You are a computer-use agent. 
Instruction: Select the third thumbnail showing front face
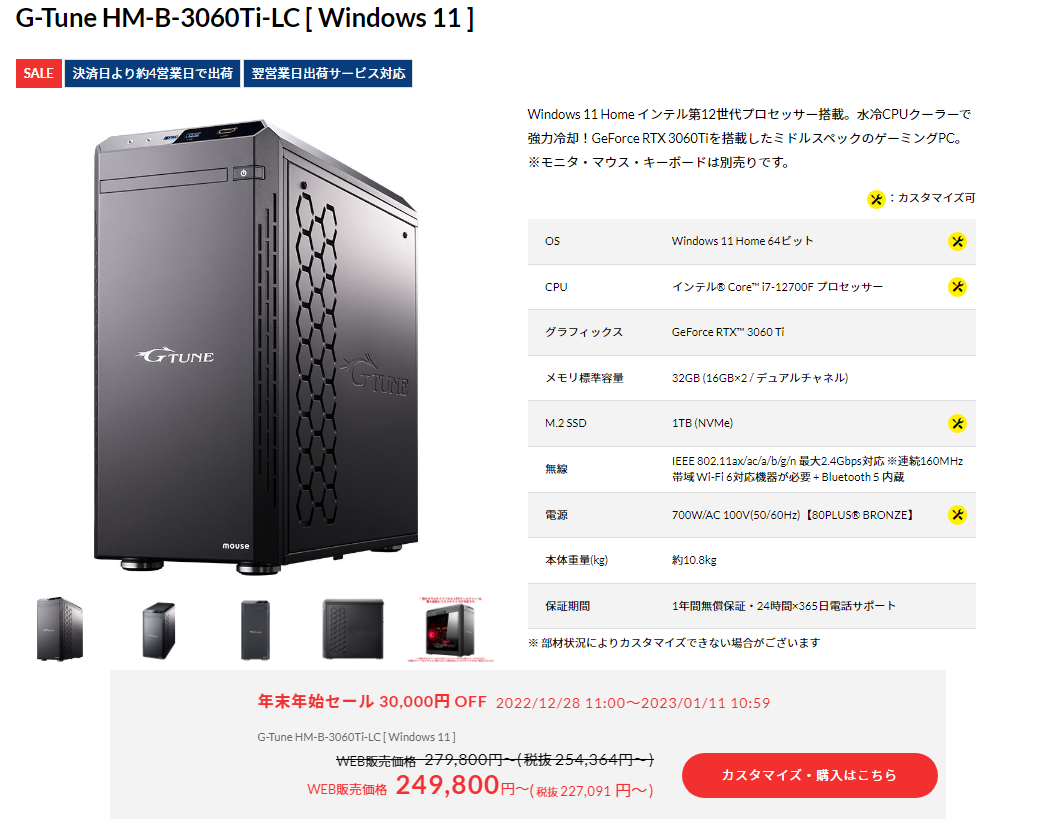tap(255, 630)
